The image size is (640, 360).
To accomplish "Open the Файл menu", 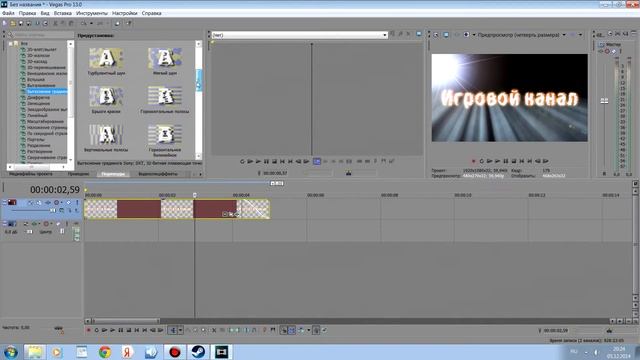I will click(x=8, y=13).
